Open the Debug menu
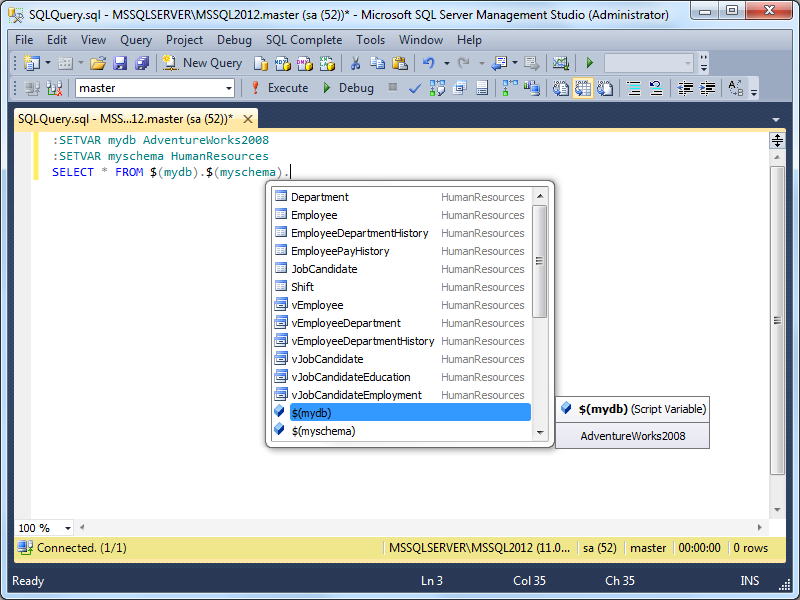 point(234,40)
